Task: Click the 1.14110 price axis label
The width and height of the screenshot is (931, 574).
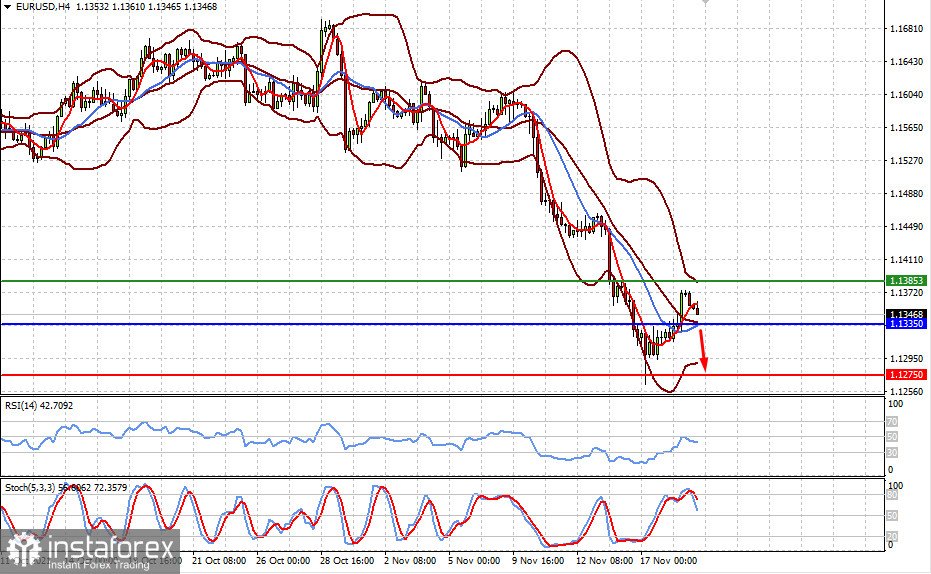Action: pyautogui.click(x=907, y=260)
